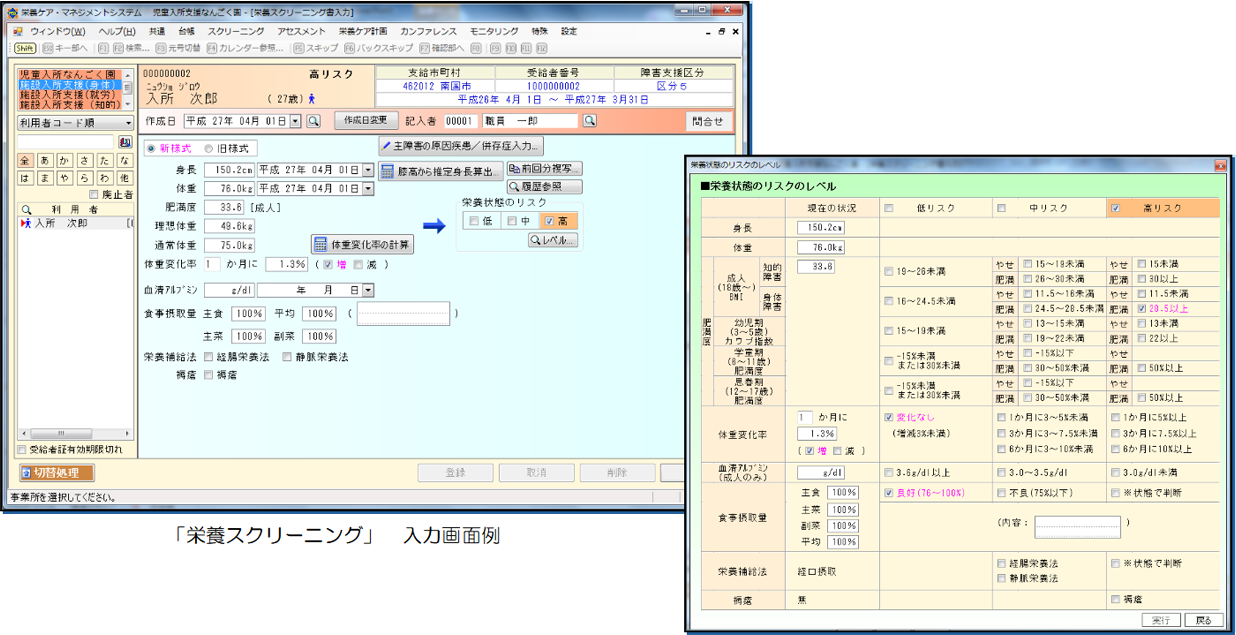The image size is (1236, 635).
Task: Open the 栄養ケア計画 menu
Action: [x=361, y=31]
